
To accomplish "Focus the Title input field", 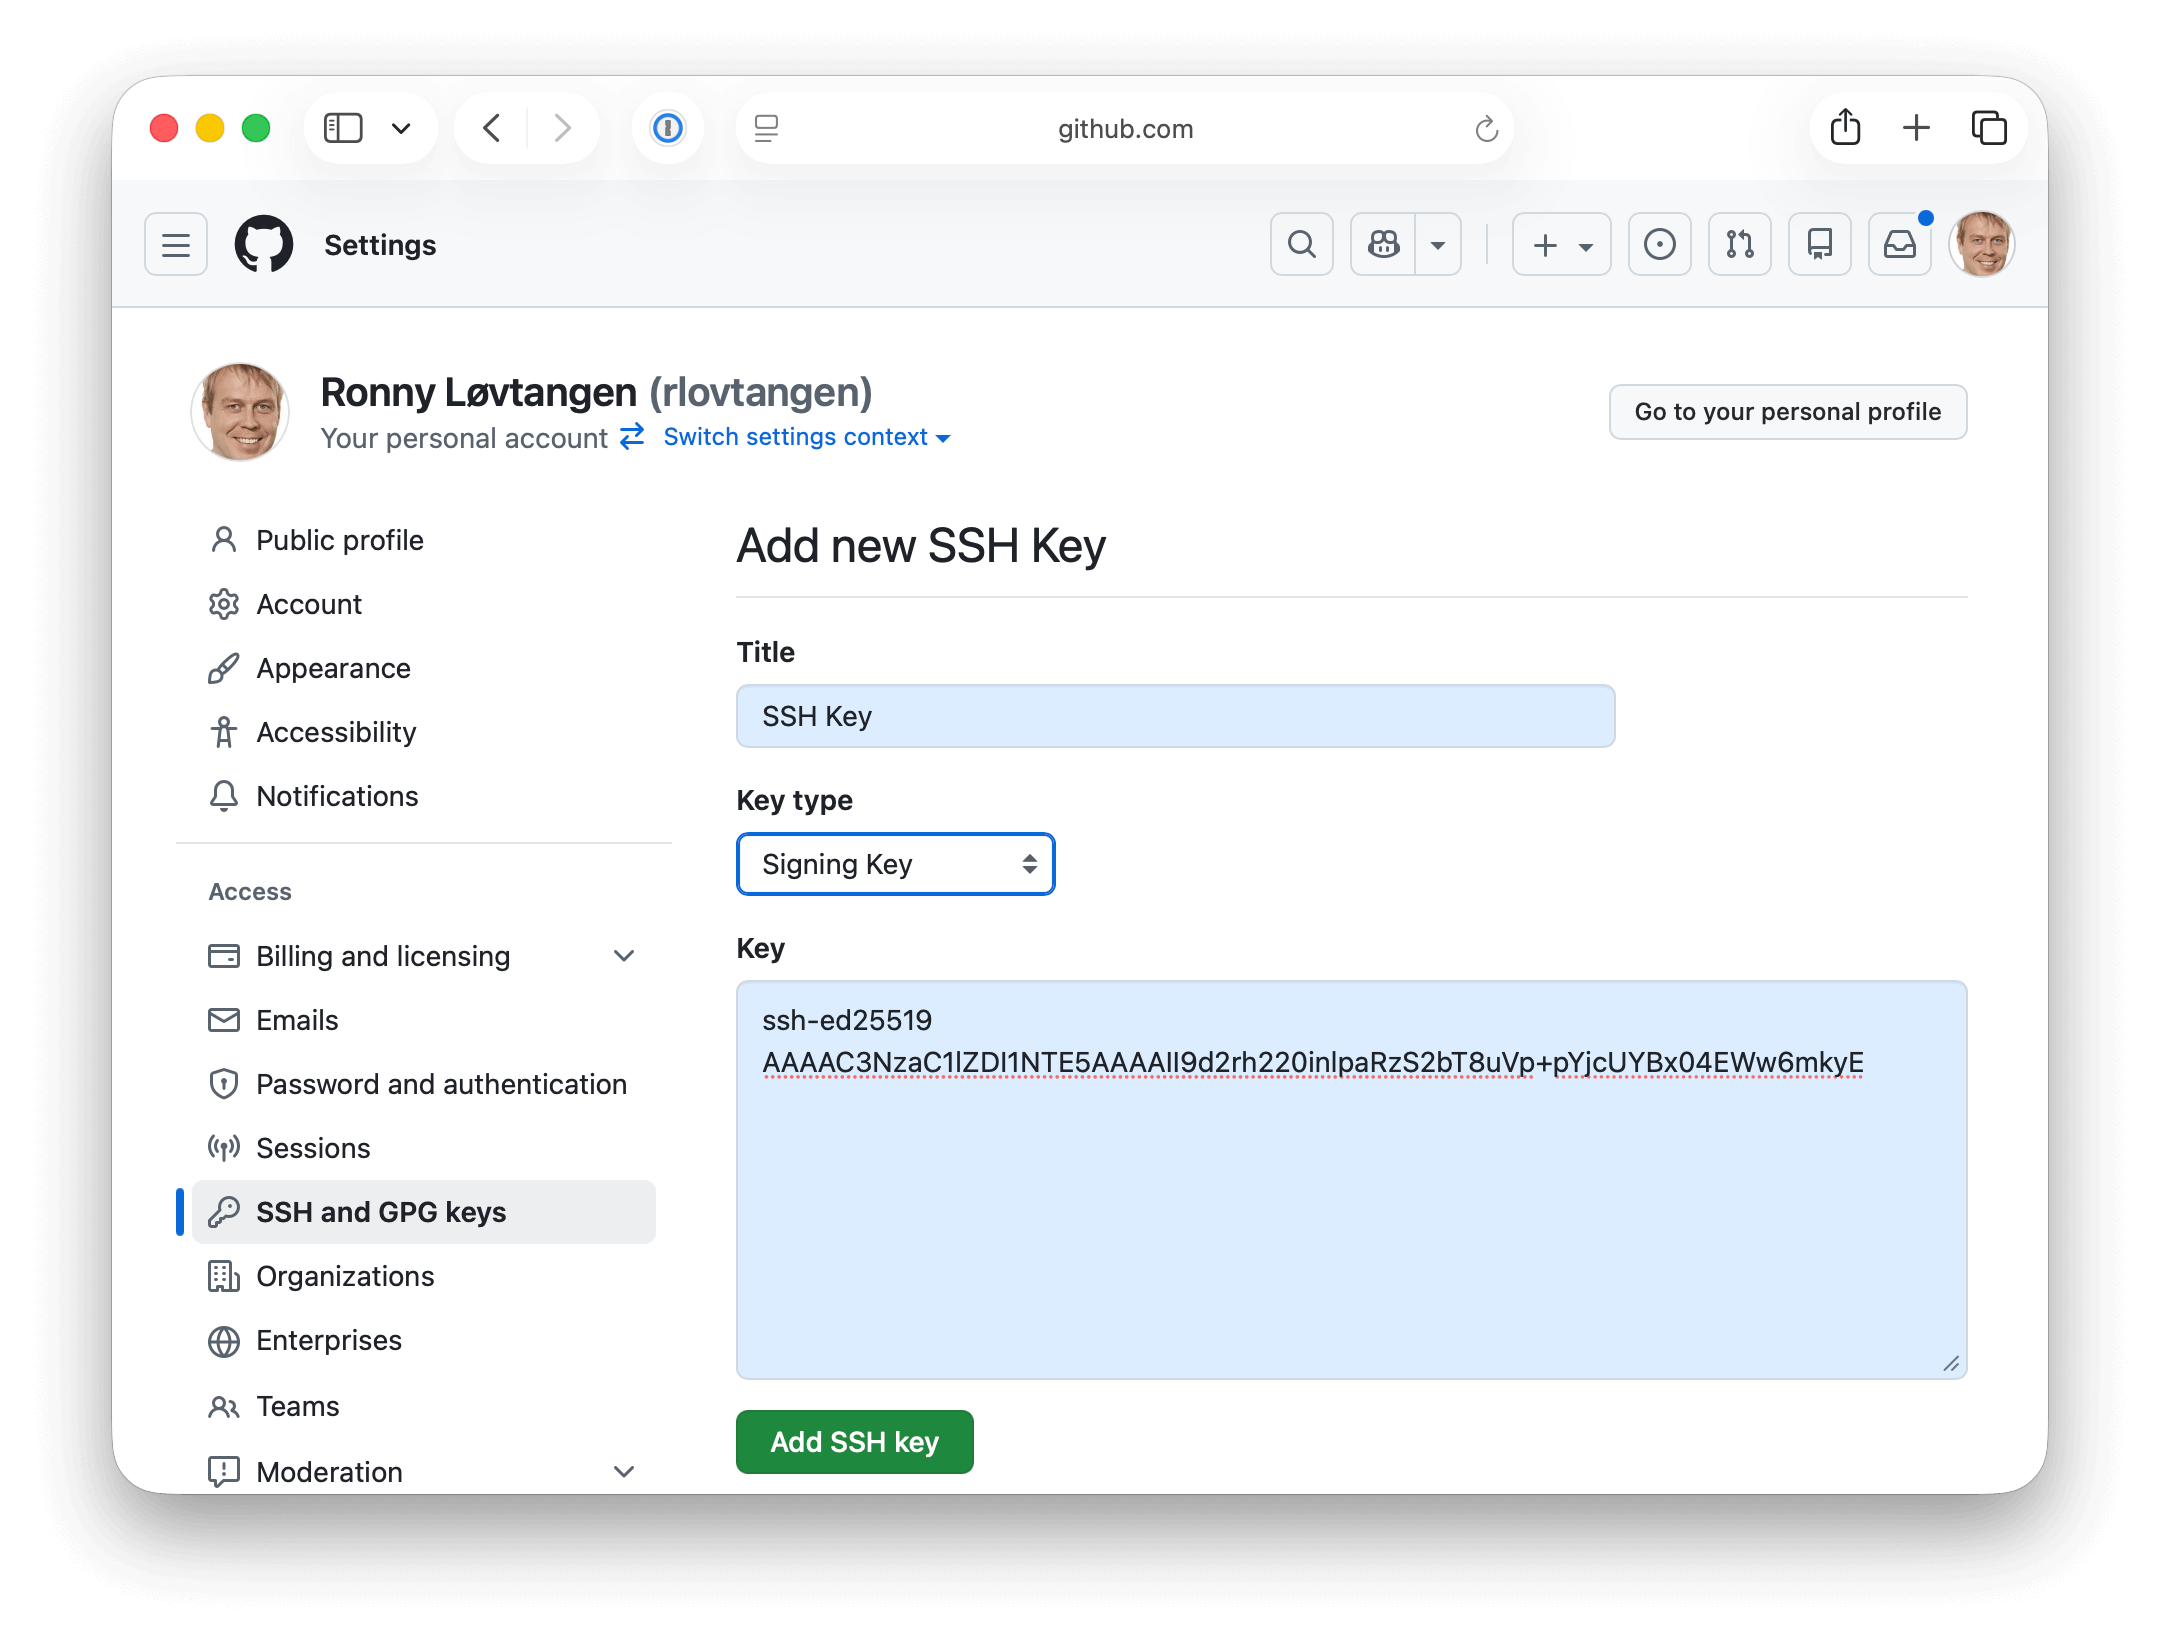I will coord(1175,716).
